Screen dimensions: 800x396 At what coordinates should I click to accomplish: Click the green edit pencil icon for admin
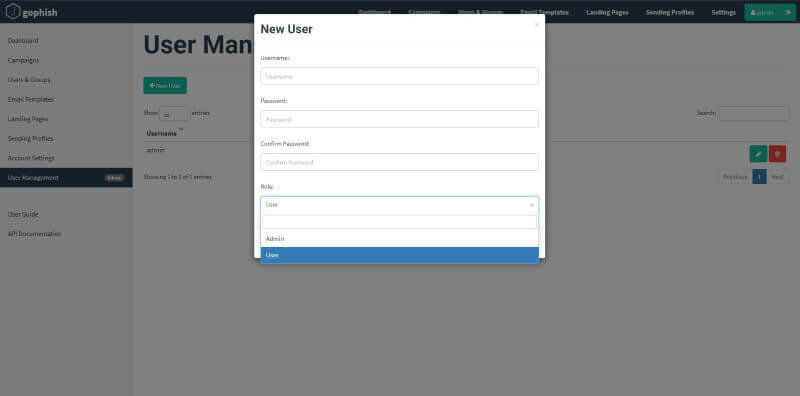(758, 154)
